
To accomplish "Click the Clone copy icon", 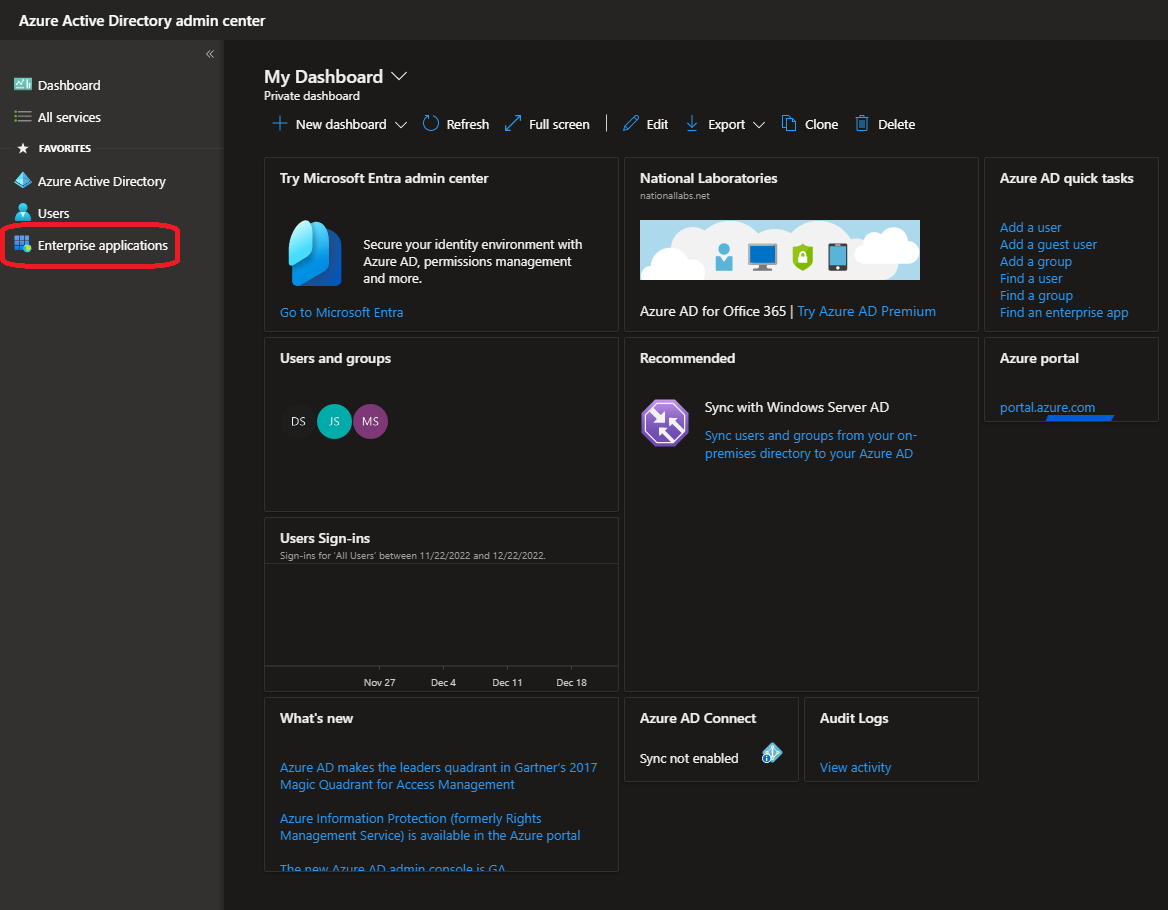I will pos(788,124).
